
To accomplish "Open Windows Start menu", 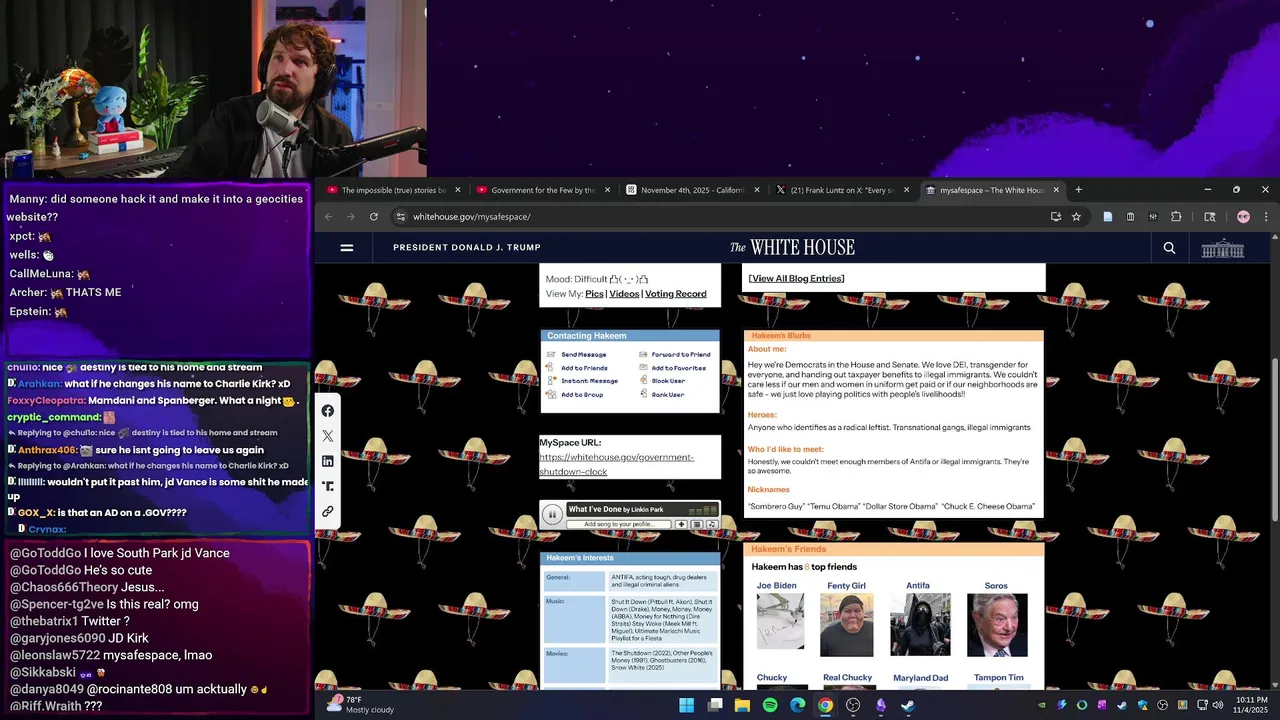I will (687, 705).
